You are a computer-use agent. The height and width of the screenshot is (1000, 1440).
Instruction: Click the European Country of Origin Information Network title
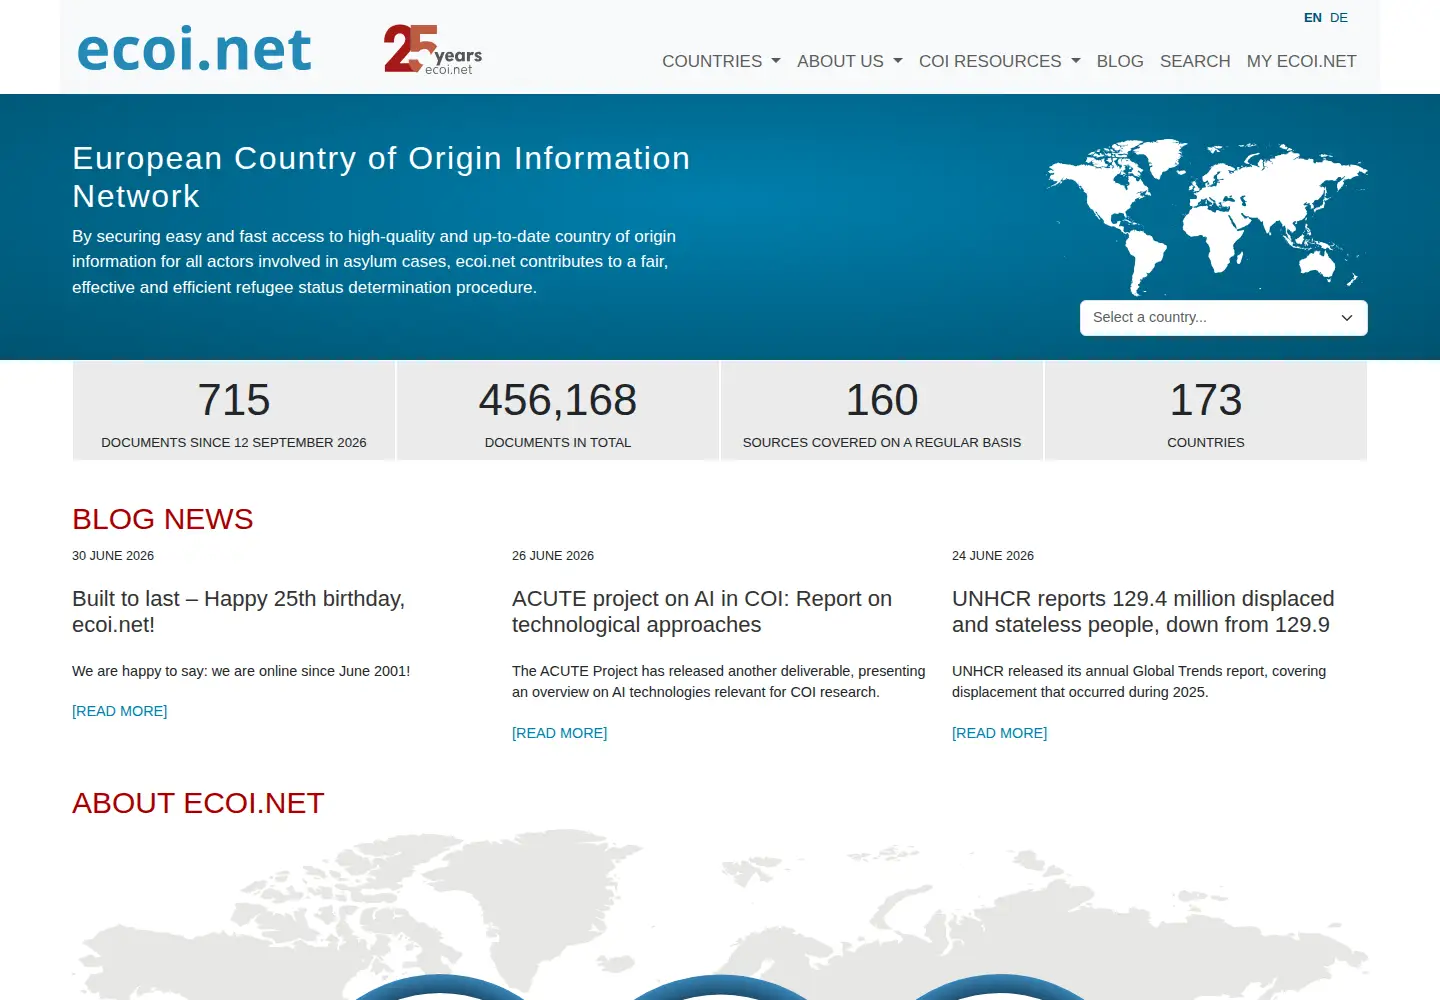(x=381, y=177)
